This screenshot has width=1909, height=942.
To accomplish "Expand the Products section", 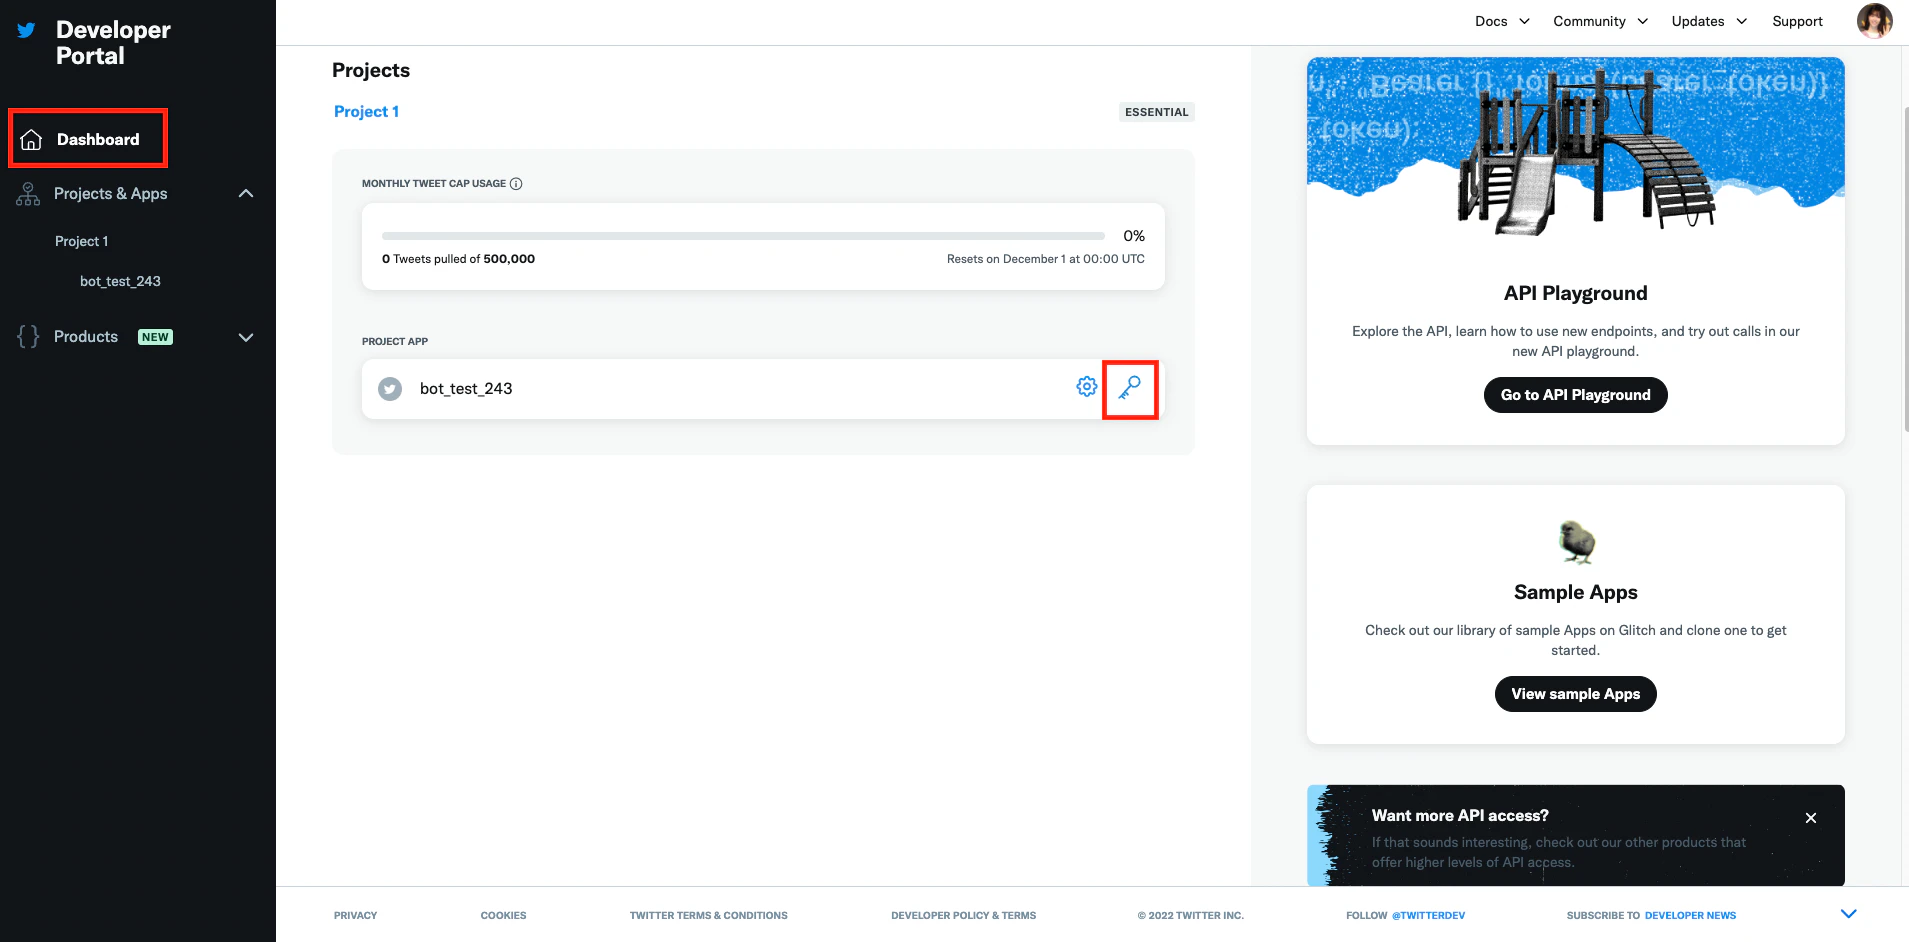I will 246,338.
